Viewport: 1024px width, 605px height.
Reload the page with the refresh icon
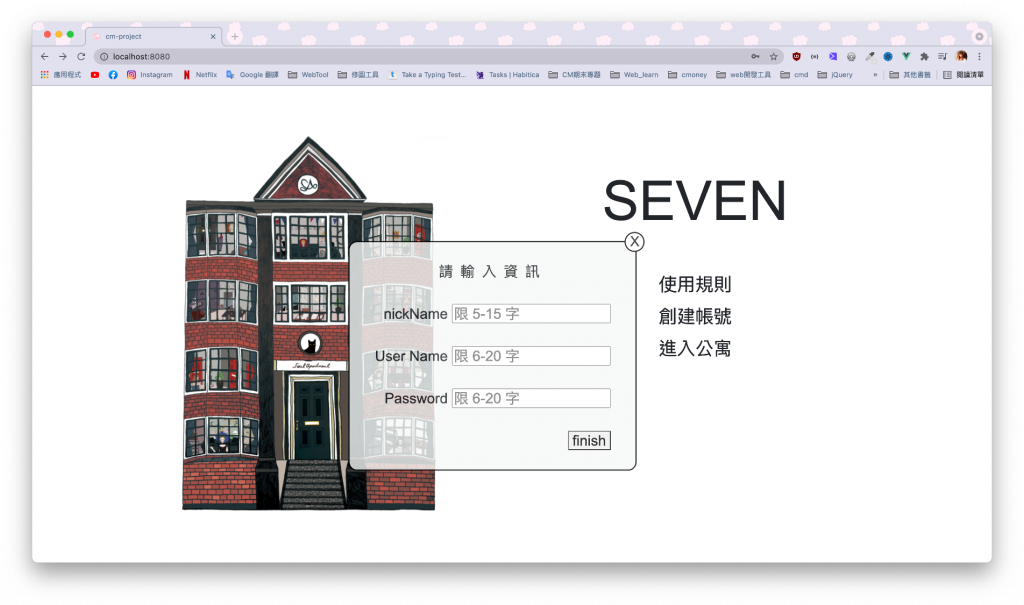81,57
